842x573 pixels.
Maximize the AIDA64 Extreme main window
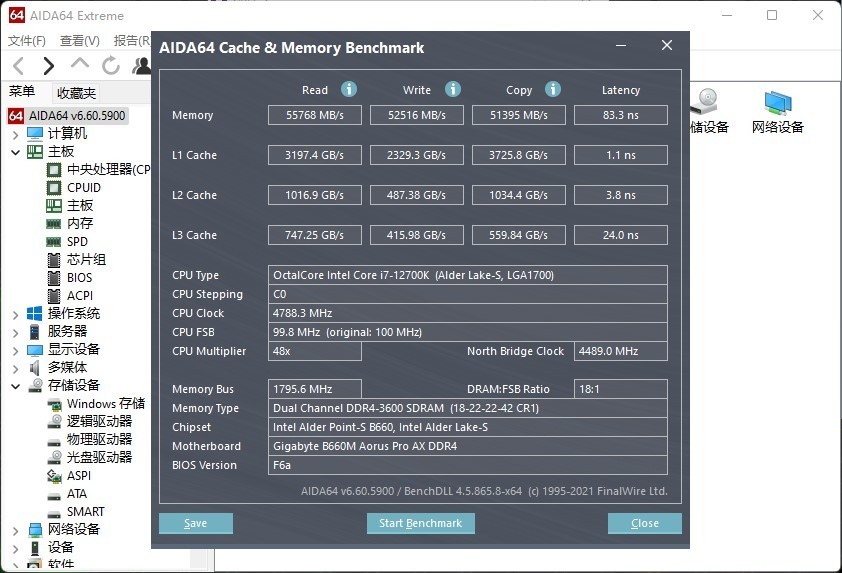[x=772, y=15]
